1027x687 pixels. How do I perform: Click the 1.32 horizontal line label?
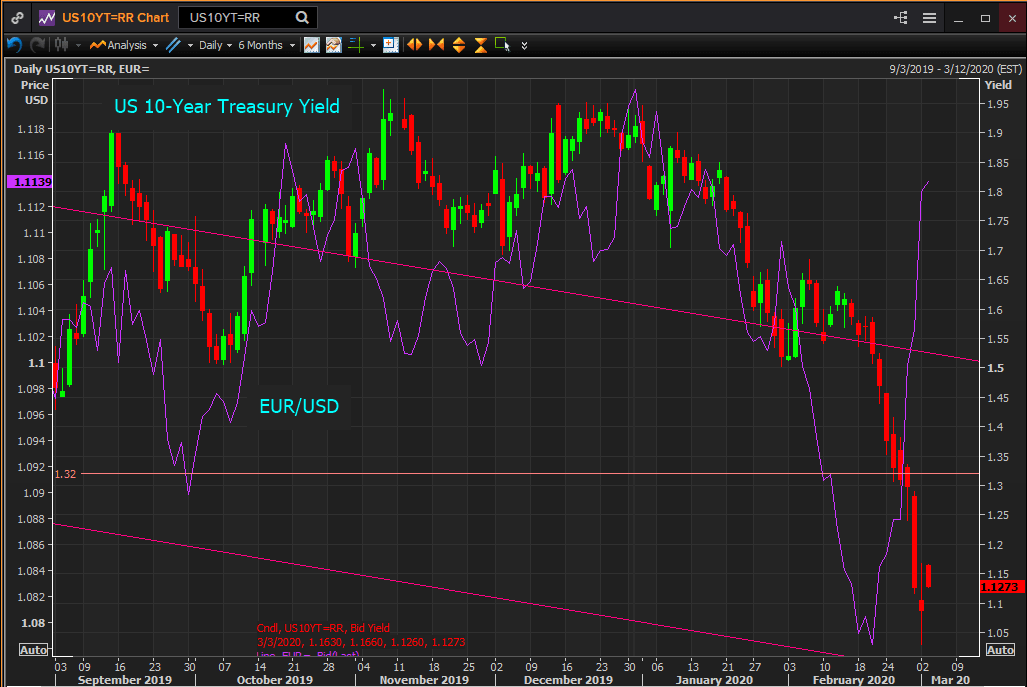pos(66,474)
